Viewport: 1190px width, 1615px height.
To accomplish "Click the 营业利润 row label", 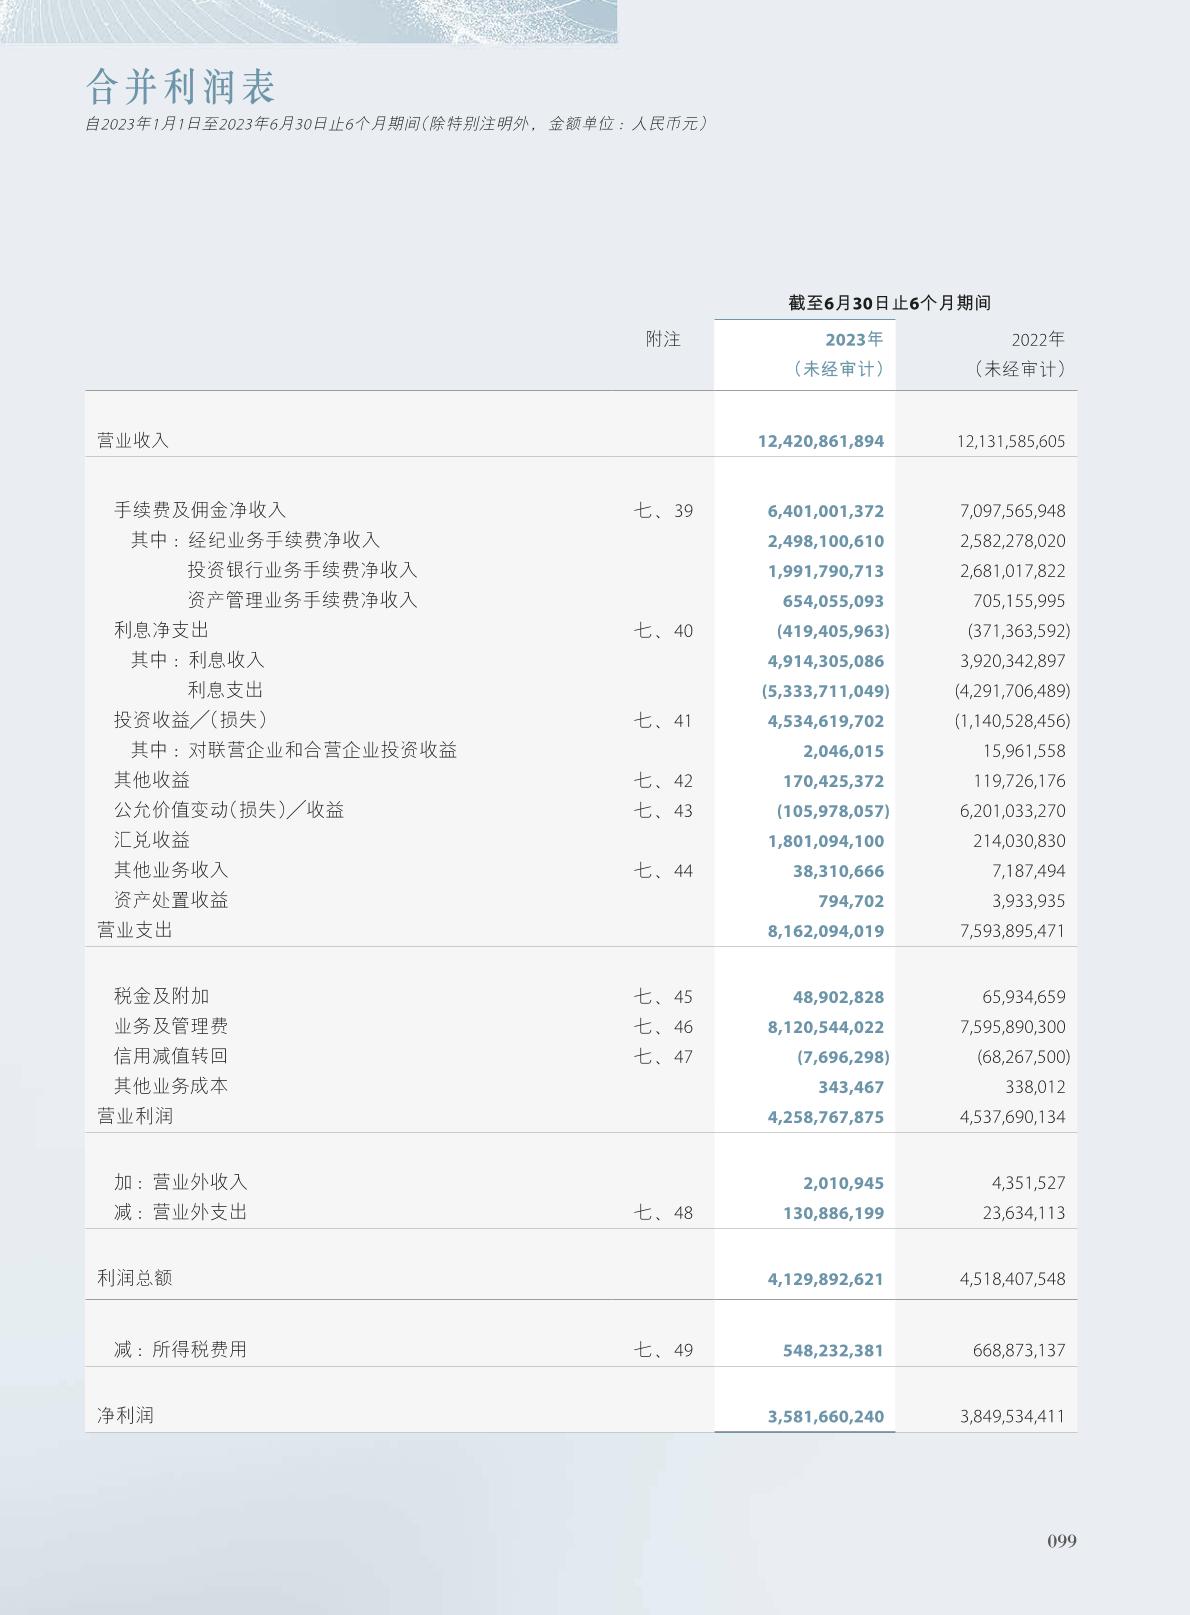I will coord(135,1117).
